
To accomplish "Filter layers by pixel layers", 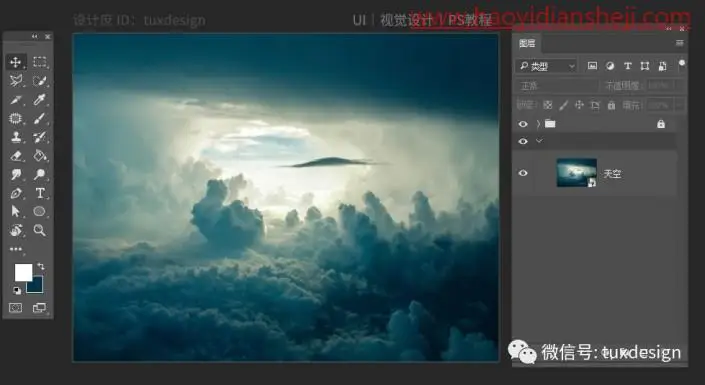I will (x=593, y=66).
